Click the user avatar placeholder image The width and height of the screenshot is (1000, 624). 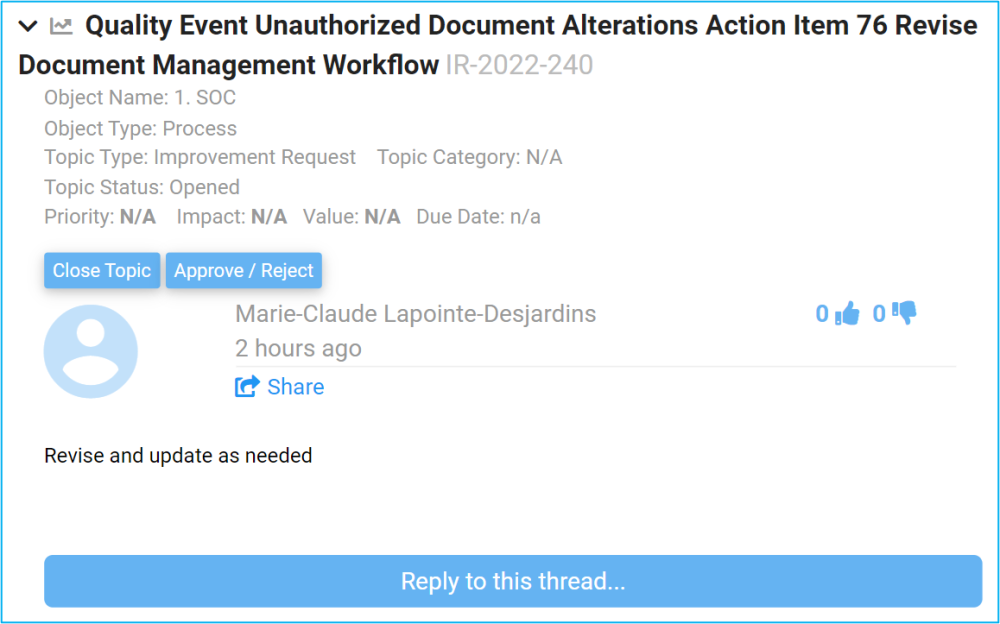(91, 352)
